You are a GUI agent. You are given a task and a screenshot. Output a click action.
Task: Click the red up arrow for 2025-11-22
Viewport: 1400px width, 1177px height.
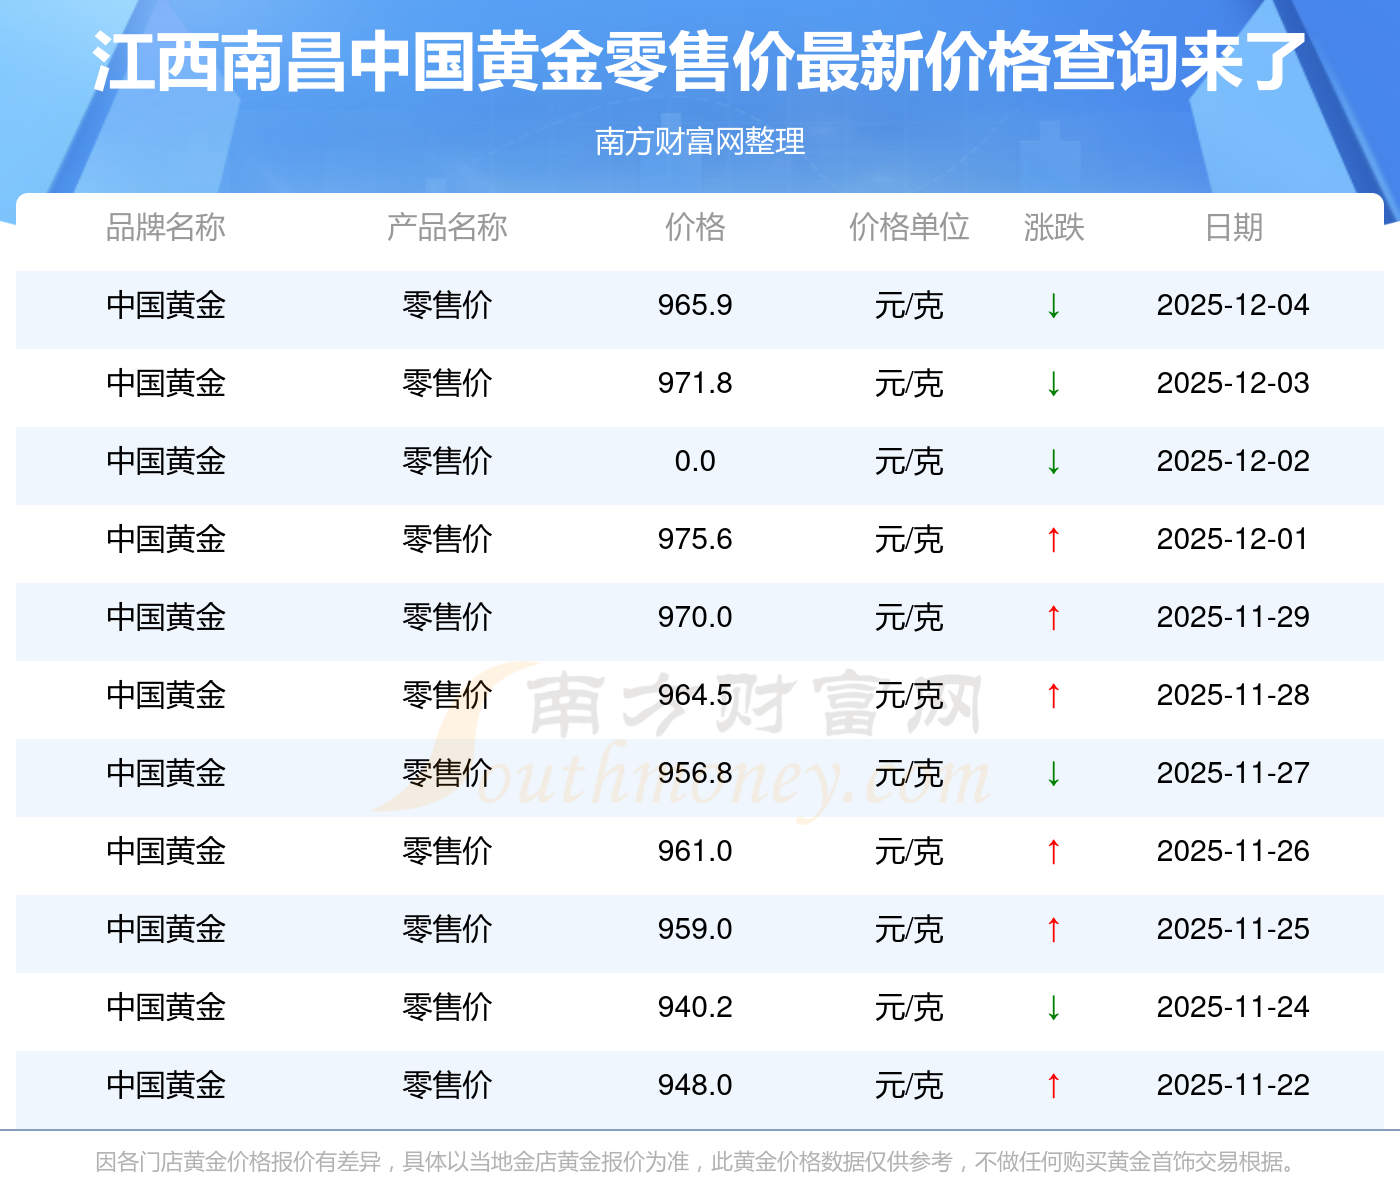pyautogui.click(x=1053, y=1086)
